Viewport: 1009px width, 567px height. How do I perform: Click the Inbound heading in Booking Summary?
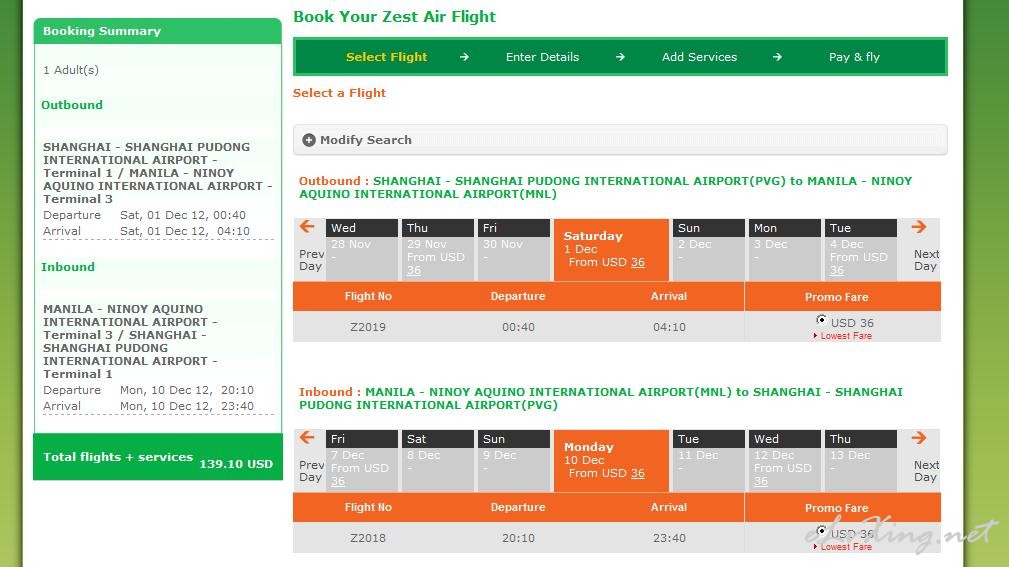68,267
